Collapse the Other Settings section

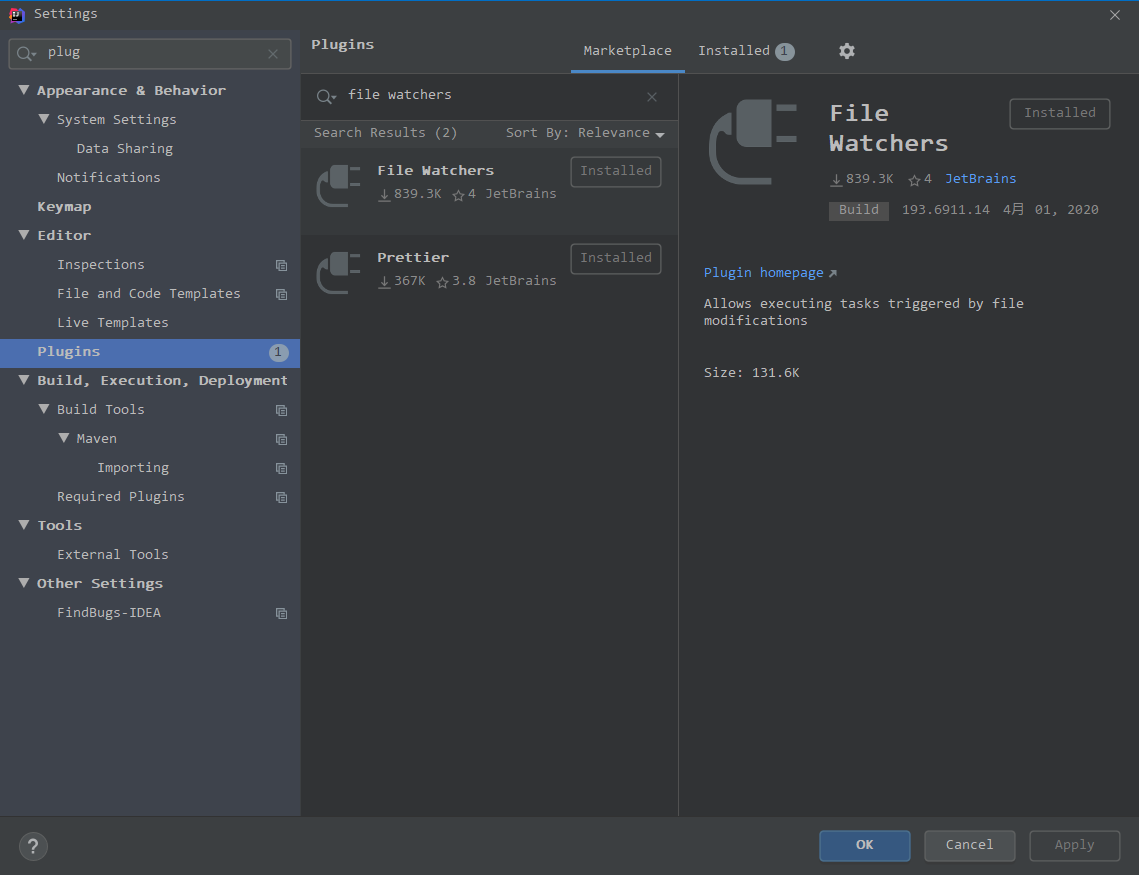point(24,583)
